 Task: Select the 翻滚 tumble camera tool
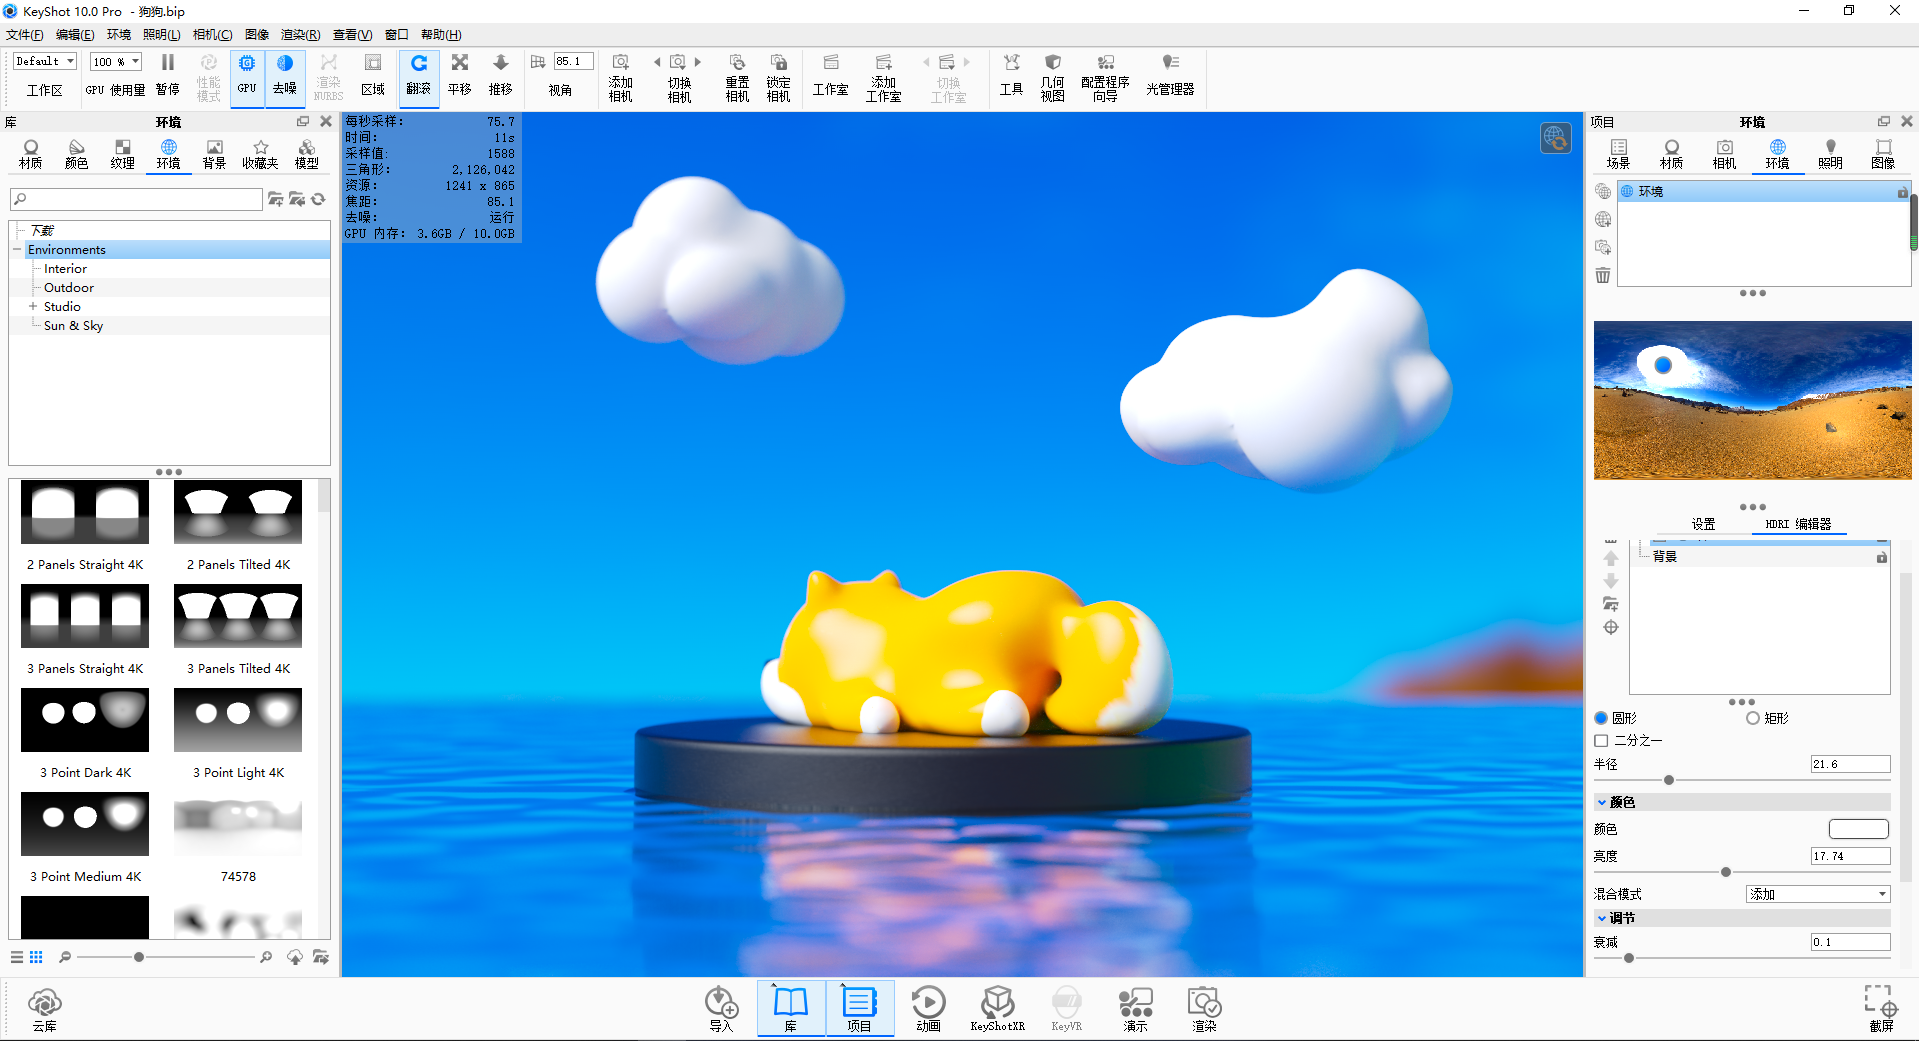419,77
